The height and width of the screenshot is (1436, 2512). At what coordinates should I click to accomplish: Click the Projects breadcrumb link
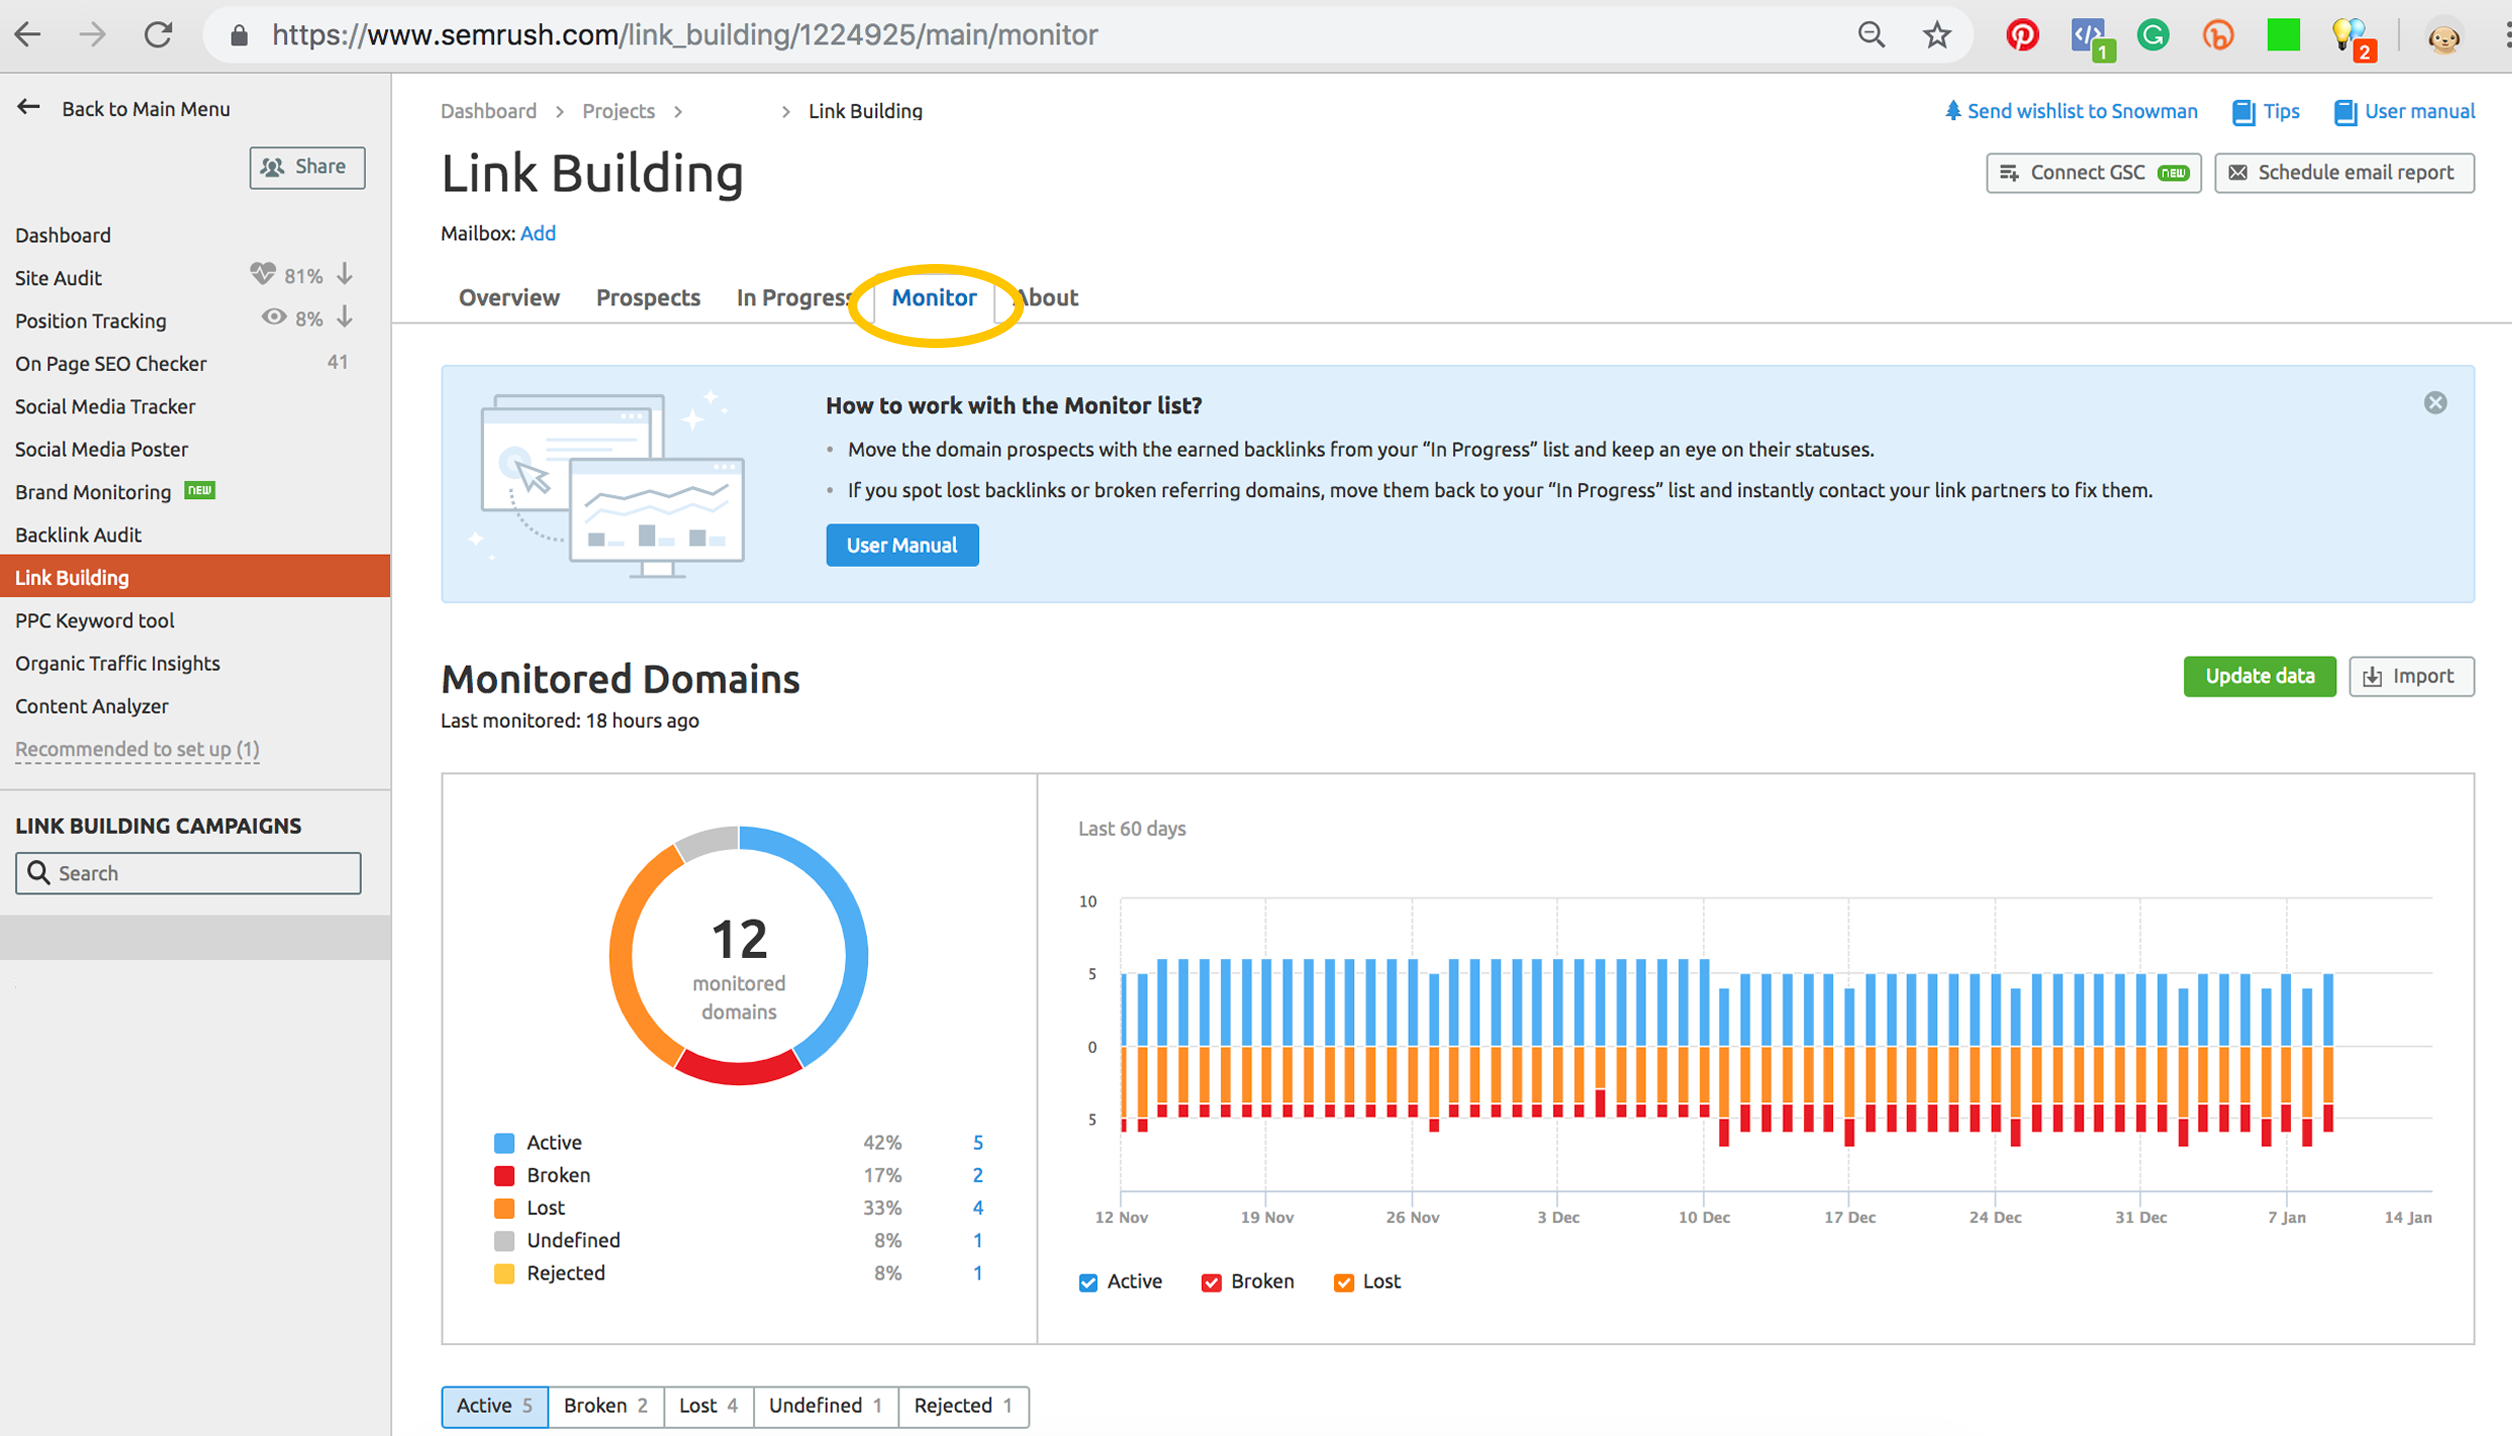point(619,111)
